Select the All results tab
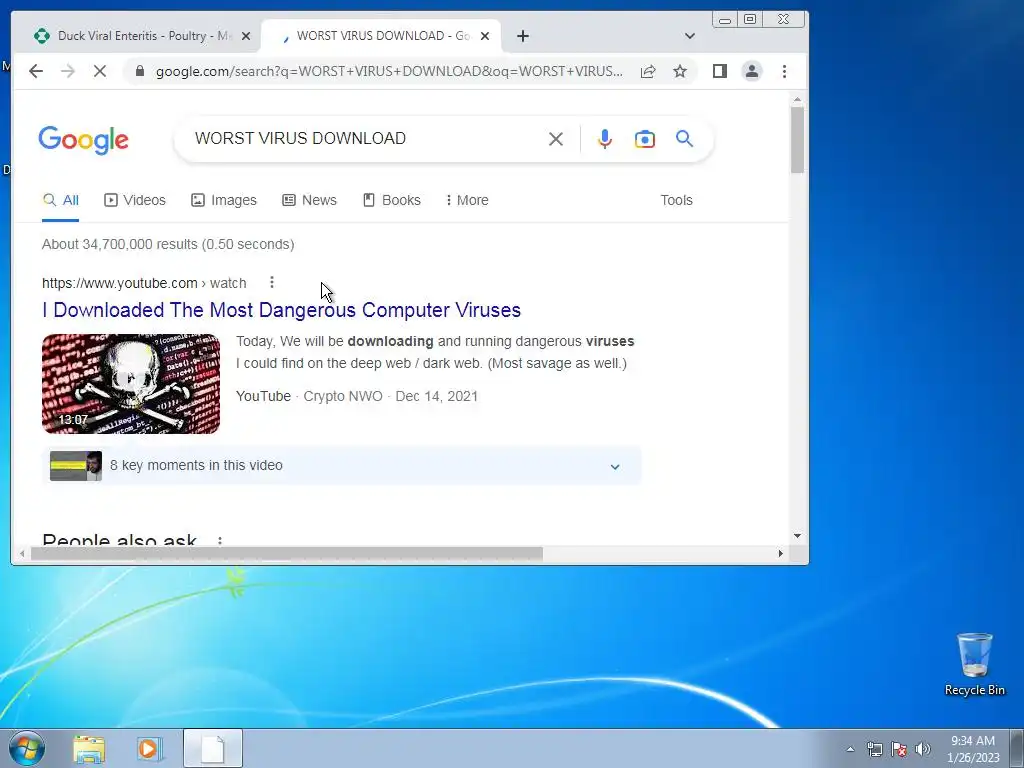 (x=61, y=200)
